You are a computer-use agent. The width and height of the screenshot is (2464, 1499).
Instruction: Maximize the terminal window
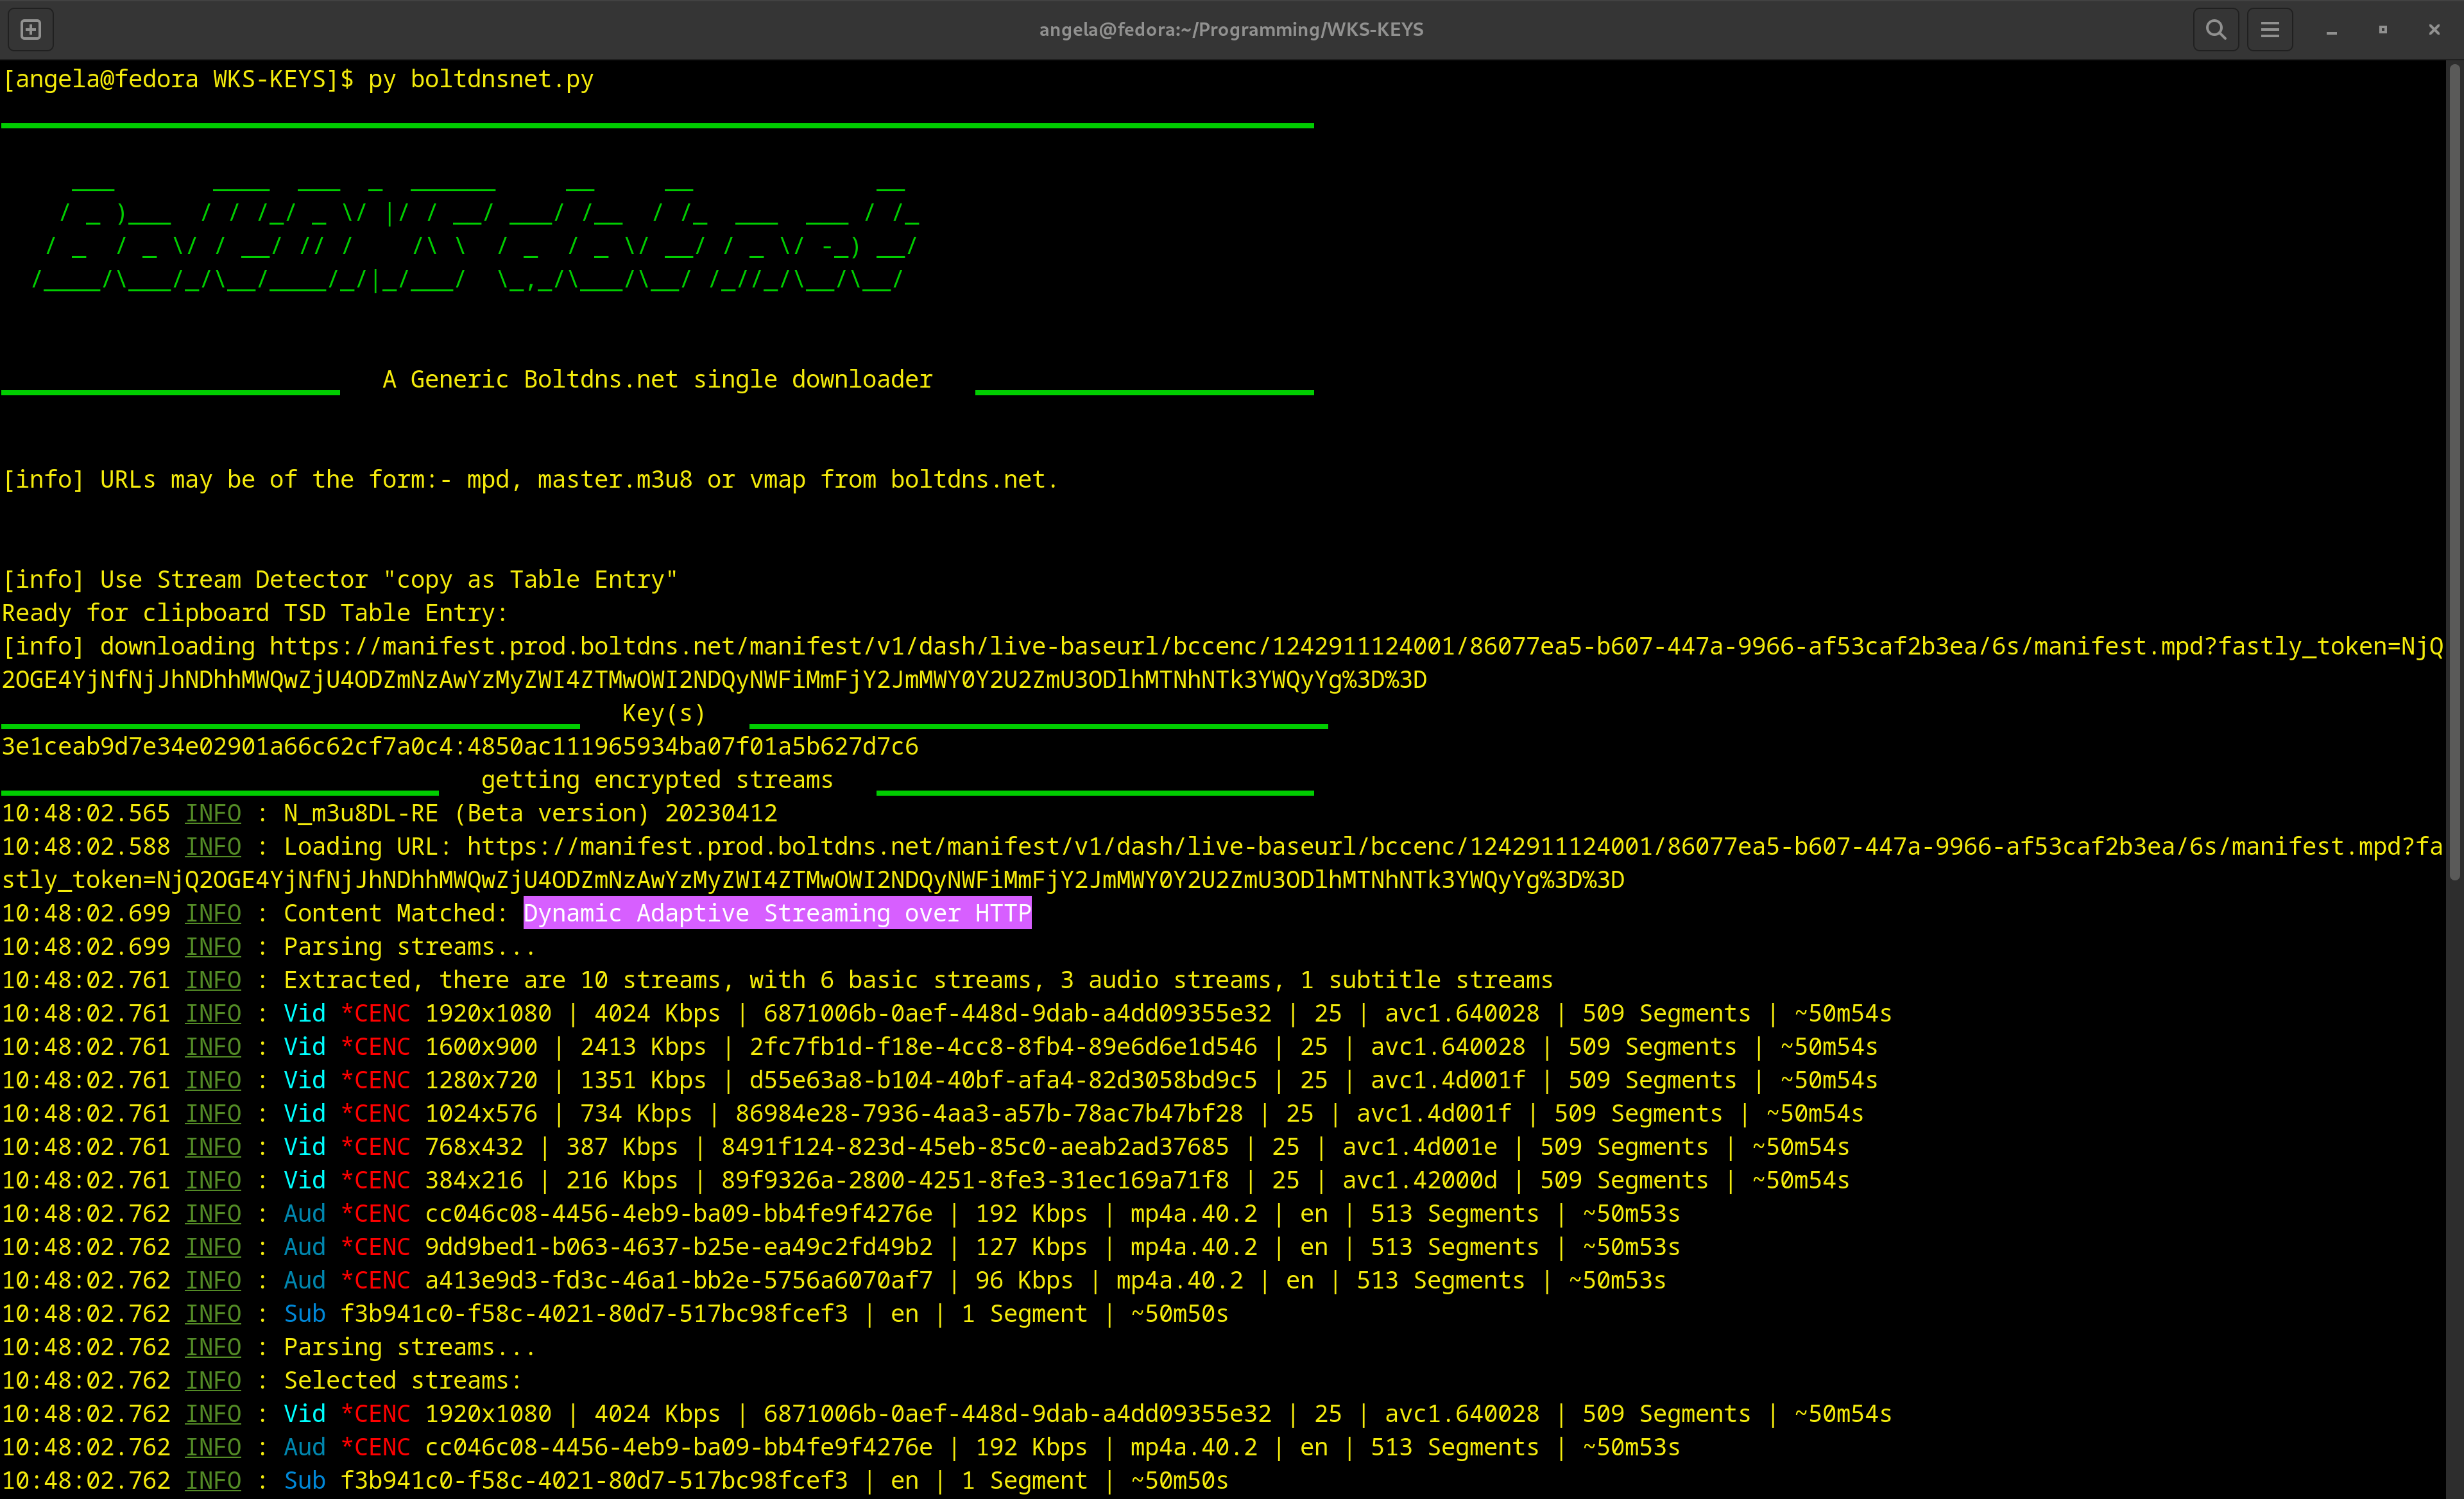[2383, 30]
